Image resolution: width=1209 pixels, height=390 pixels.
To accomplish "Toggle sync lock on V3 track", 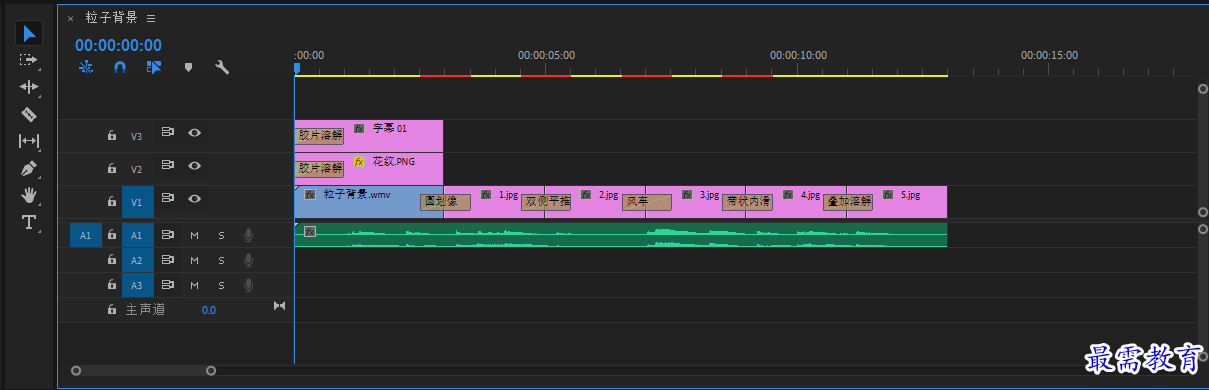I will (168, 132).
